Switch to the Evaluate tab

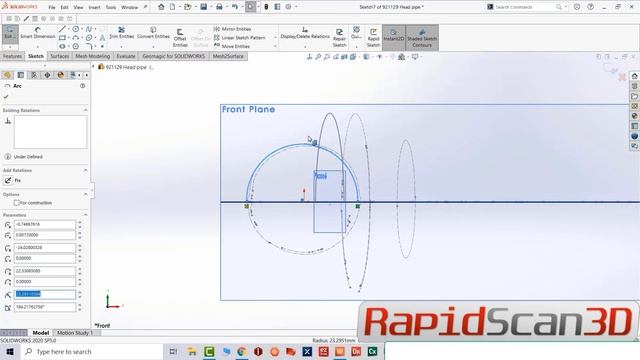[x=126, y=56]
